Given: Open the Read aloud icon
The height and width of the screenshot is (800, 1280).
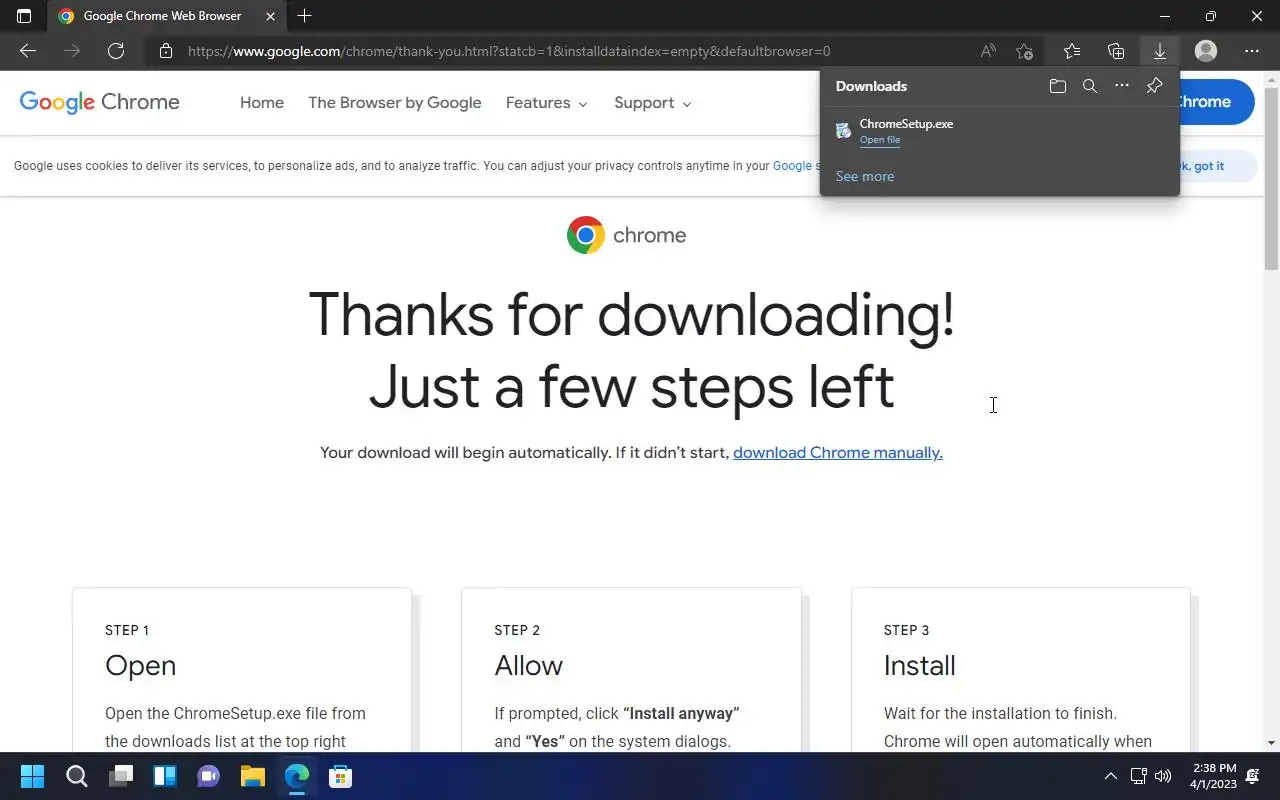Looking at the screenshot, I should (988, 51).
